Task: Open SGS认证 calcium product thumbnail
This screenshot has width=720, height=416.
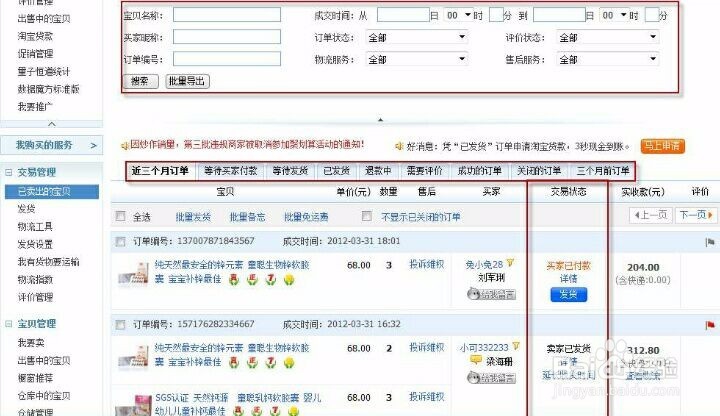Action: click(x=134, y=405)
